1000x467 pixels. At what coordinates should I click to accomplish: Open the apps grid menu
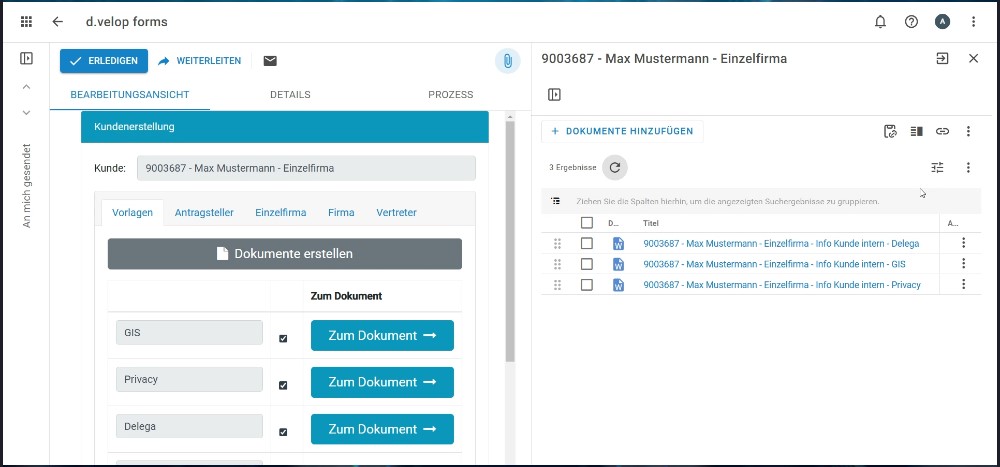pos(26,22)
